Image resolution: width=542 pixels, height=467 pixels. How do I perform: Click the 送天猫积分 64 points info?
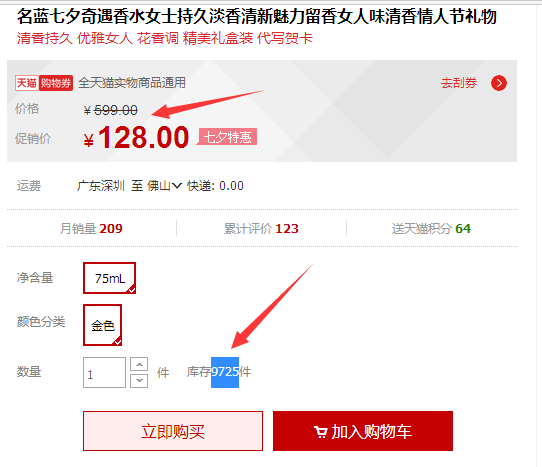point(431,228)
